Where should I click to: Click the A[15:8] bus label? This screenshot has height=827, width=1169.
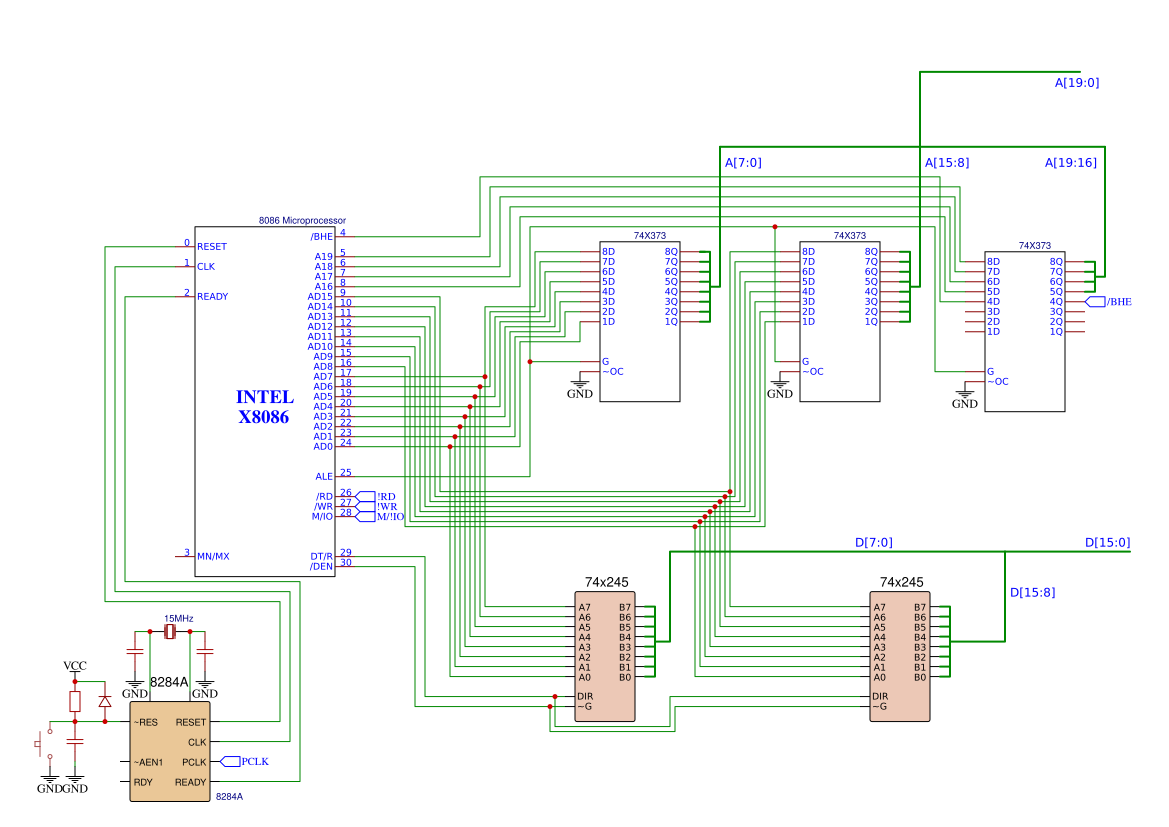coord(947,163)
